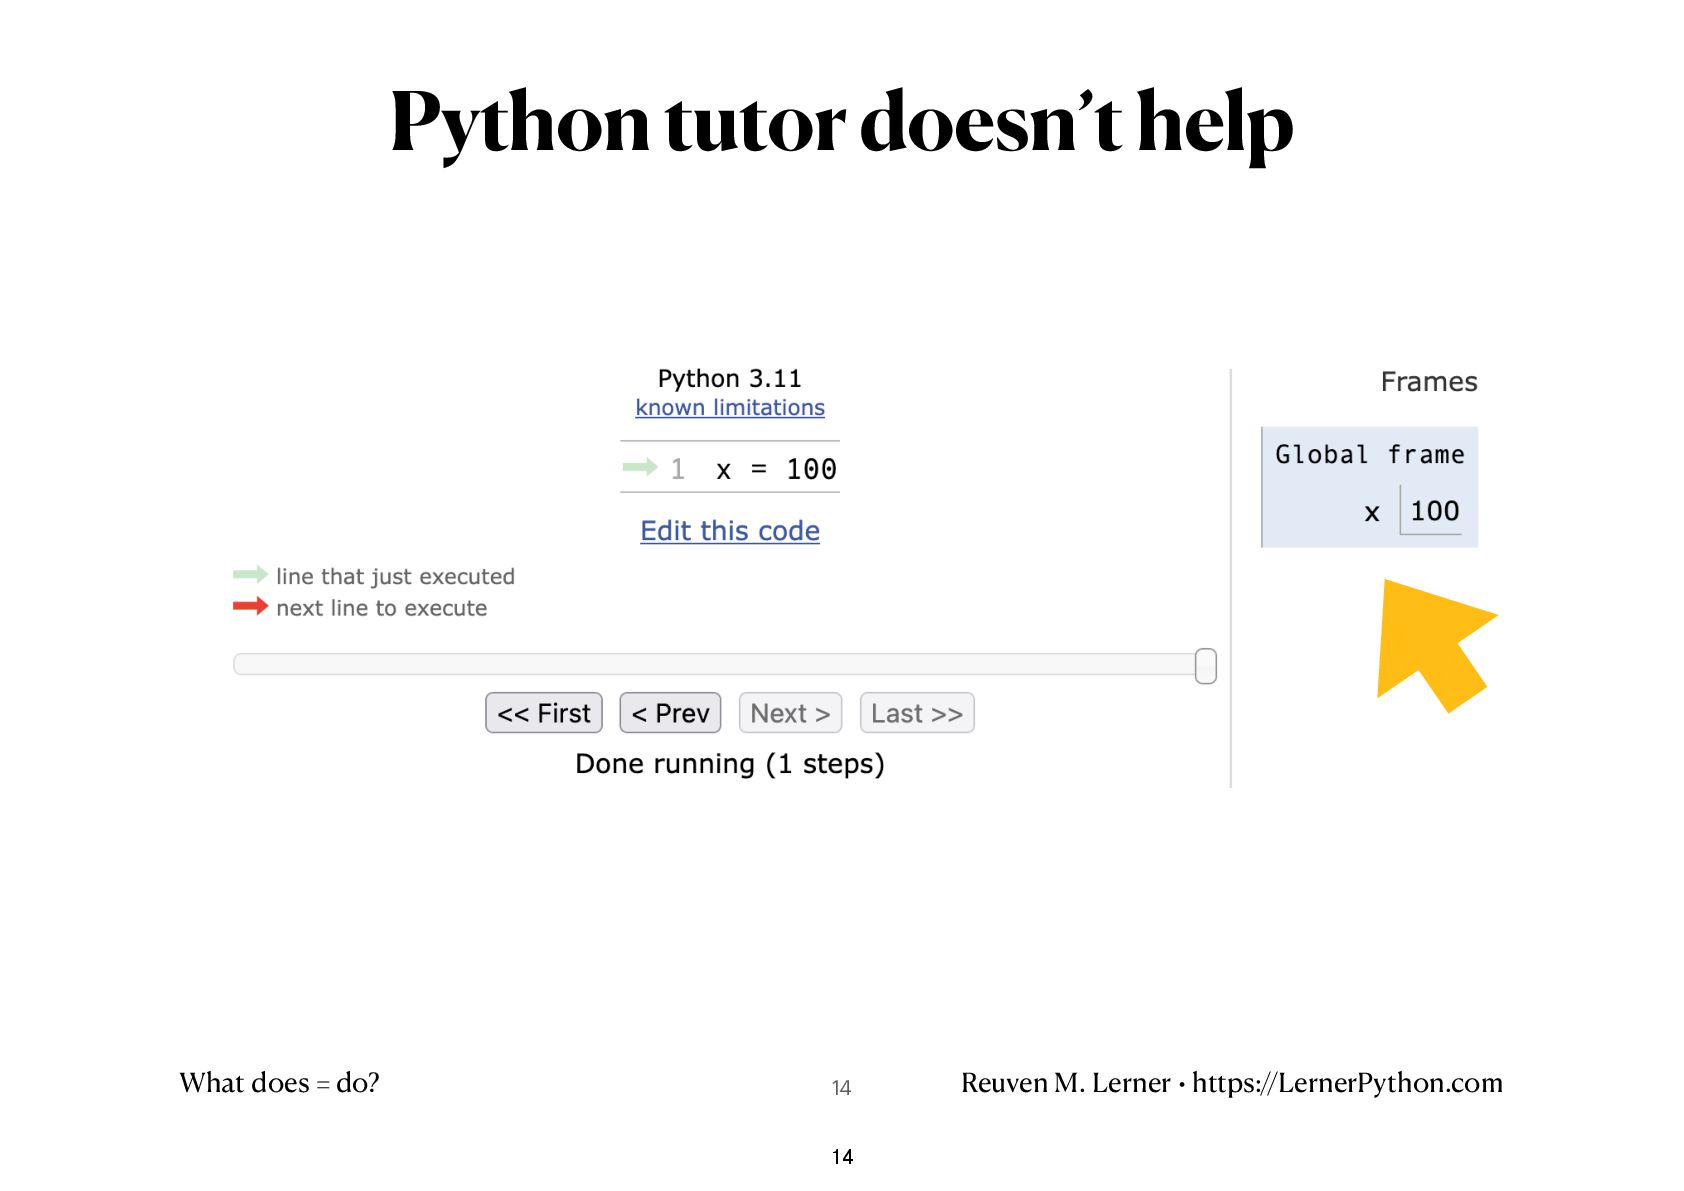Click the Frames heading
This screenshot has width=1684, height=1191.
click(1429, 382)
